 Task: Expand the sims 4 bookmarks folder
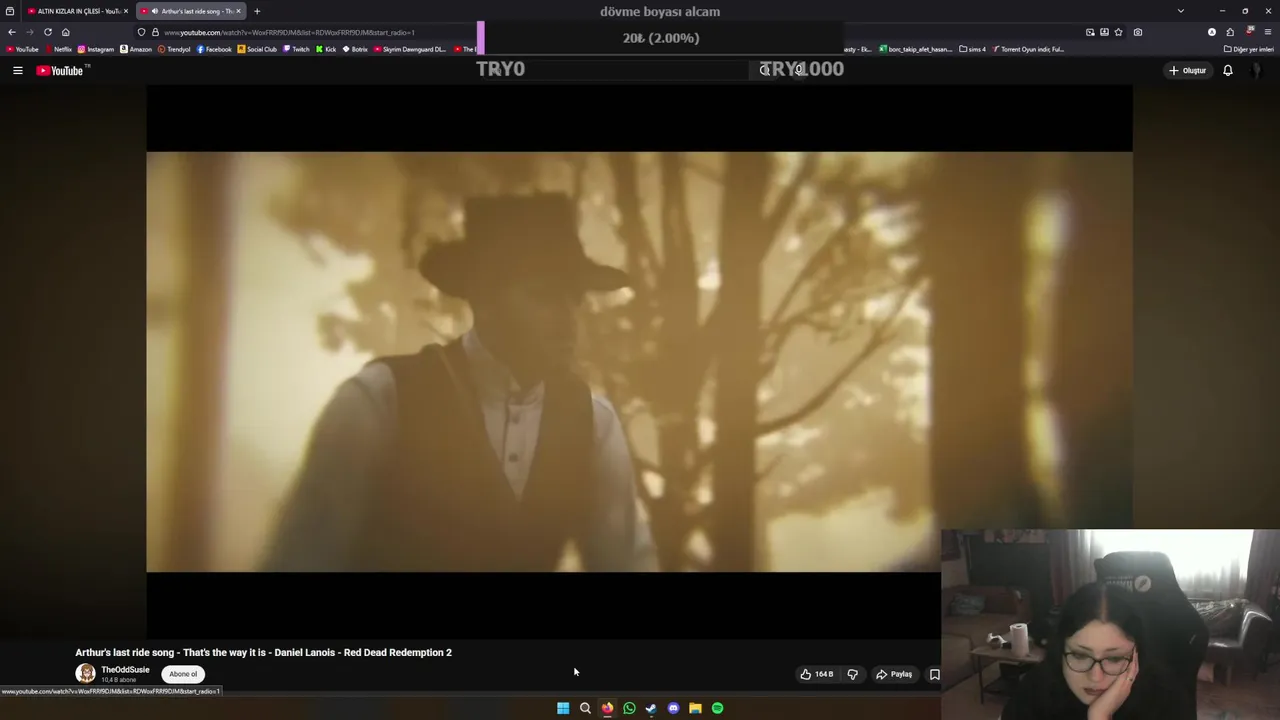[x=972, y=49]
